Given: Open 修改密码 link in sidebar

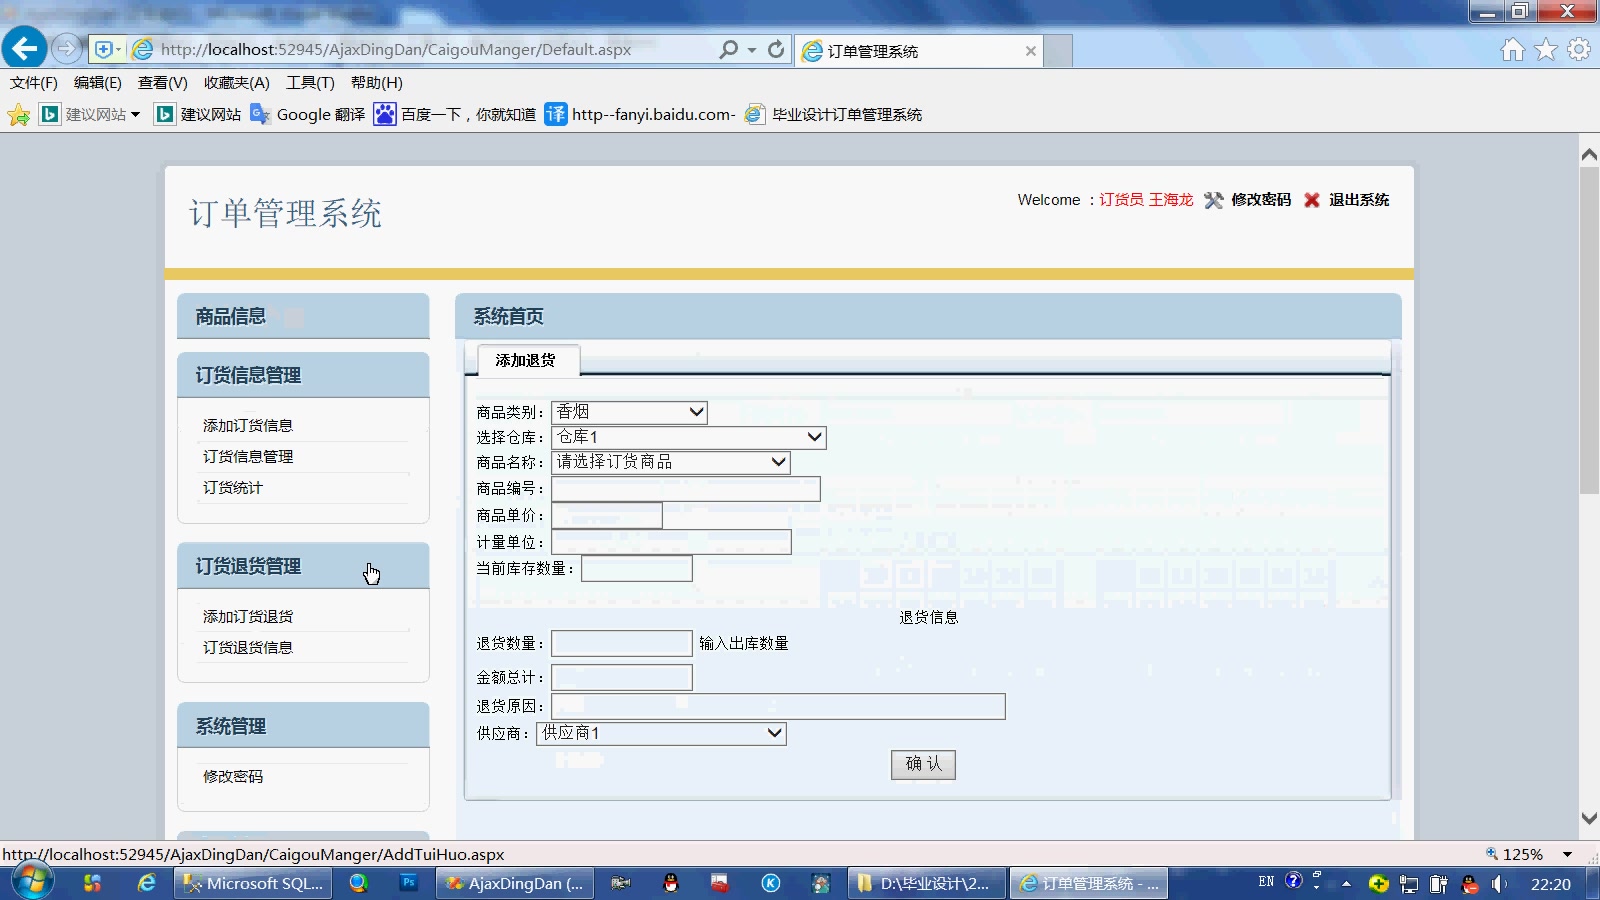Looking at the screenshot, I should tap(233, 777).
